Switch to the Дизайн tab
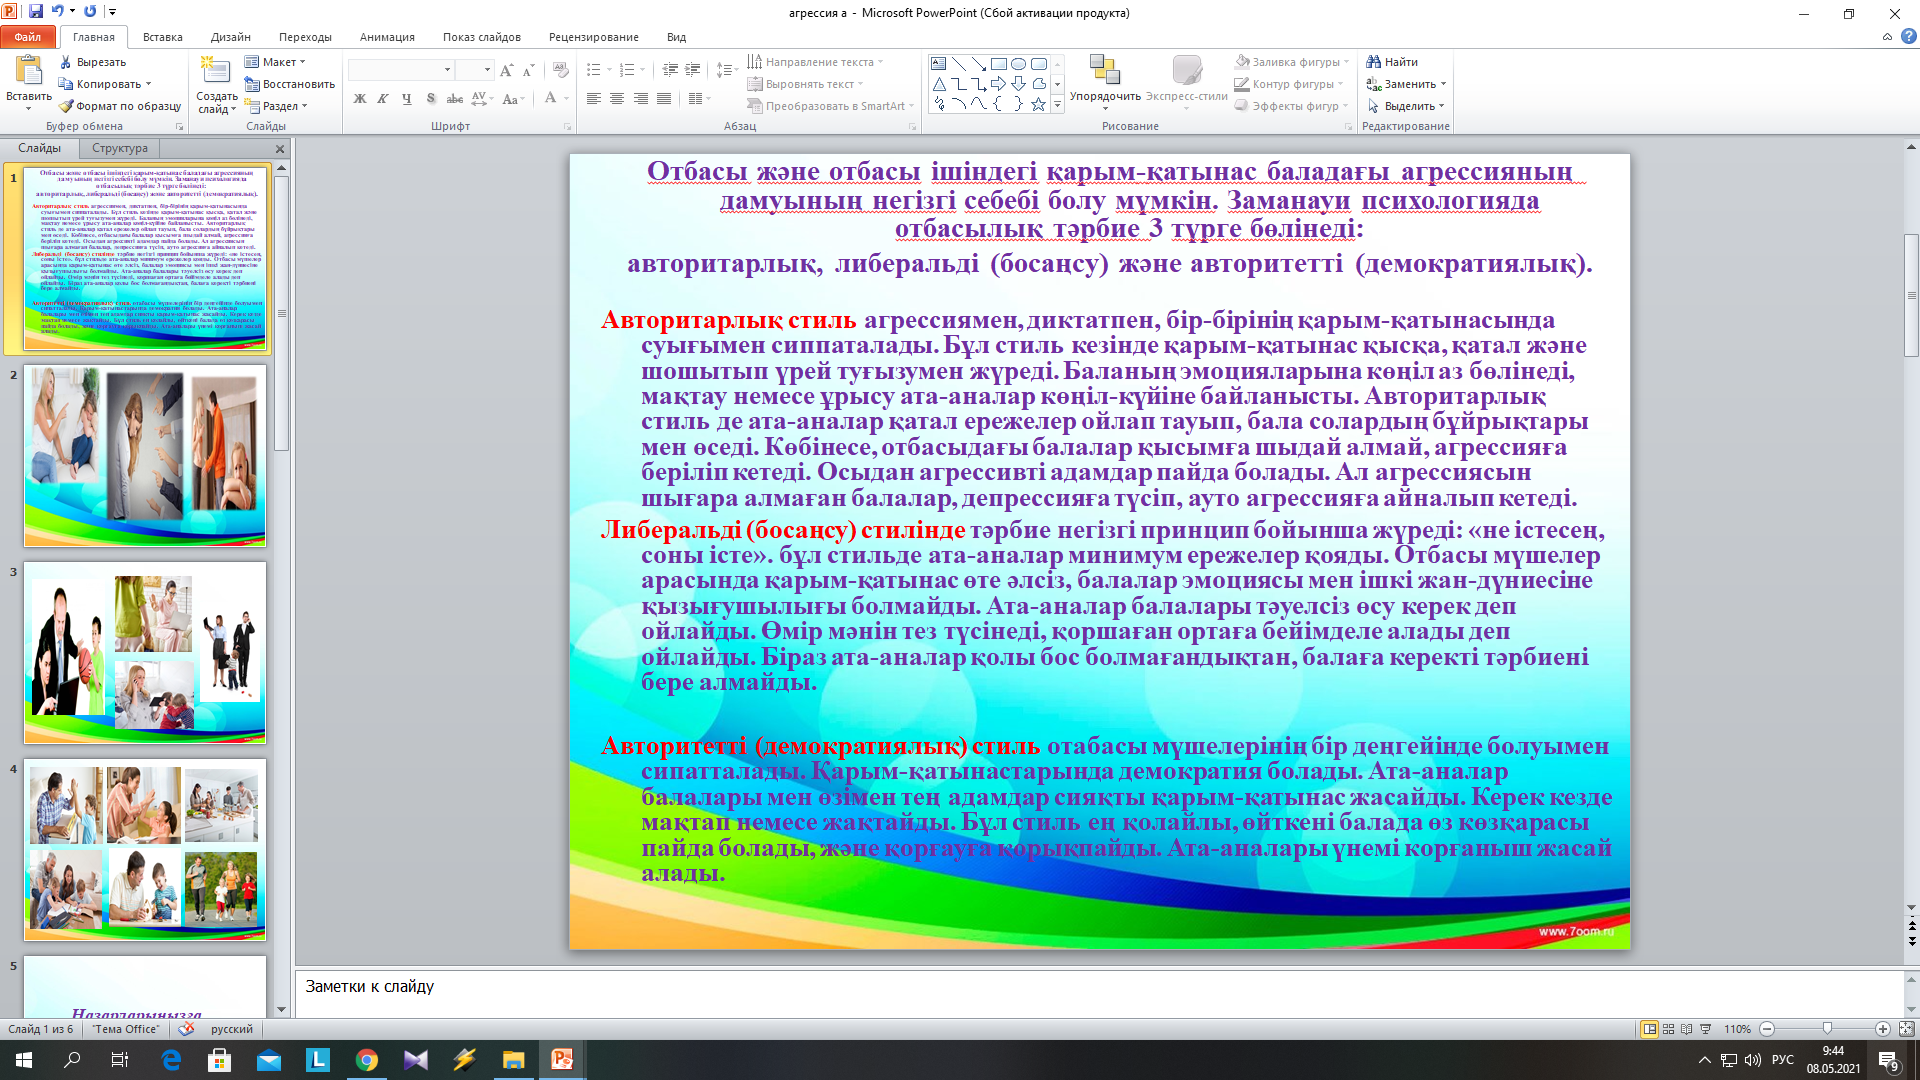Screen dimensions: 1920x1080 pyautogui.click(x=230, y=37)
